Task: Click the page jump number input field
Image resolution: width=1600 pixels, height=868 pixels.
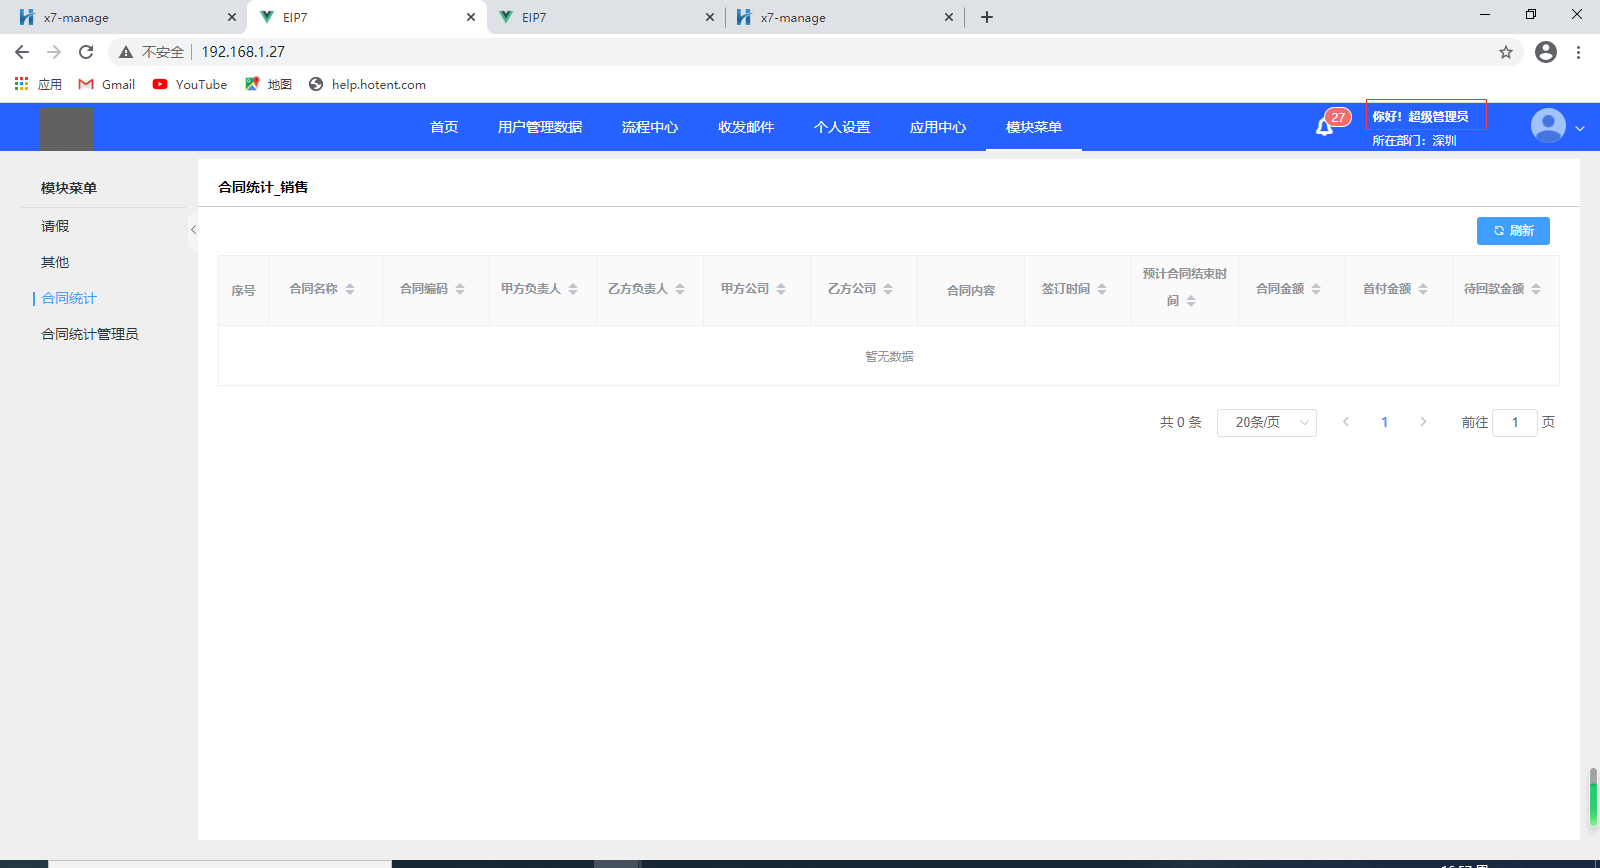Action: [x=1514, y=423]
